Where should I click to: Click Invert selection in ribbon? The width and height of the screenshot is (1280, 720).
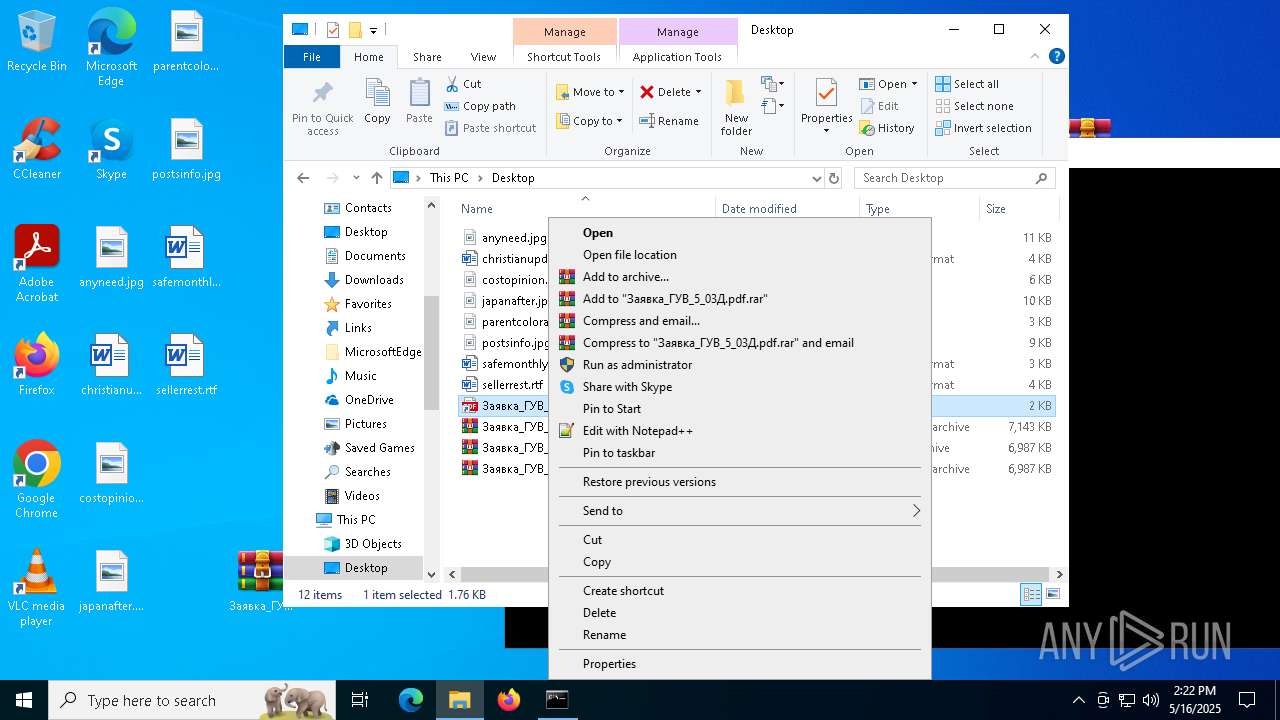click(x=983, y=128)
